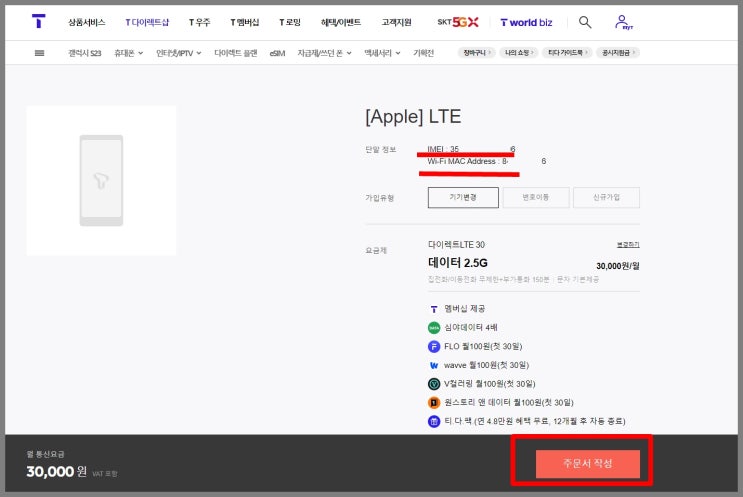
Task: Open the T 멤버십 menu
Action: pos(245,22)
